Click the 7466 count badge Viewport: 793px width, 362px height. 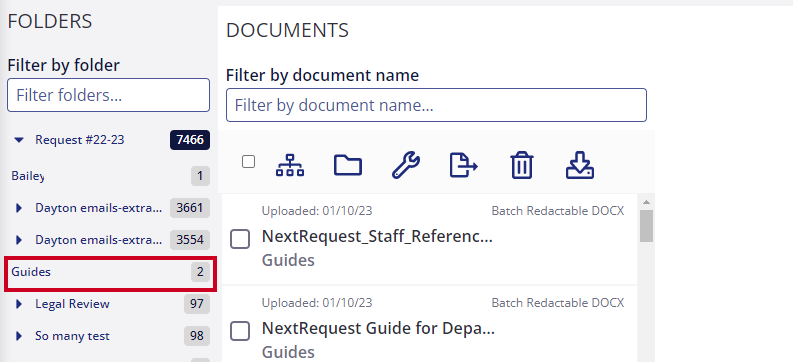pyautogui.click(x=190, y=140)
